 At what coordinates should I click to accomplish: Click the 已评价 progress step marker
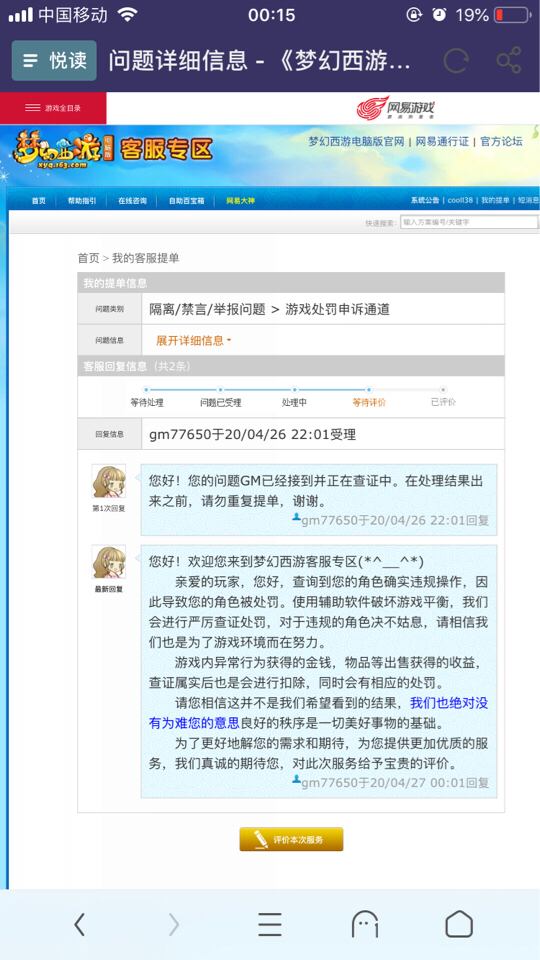(x=443, y=389)
